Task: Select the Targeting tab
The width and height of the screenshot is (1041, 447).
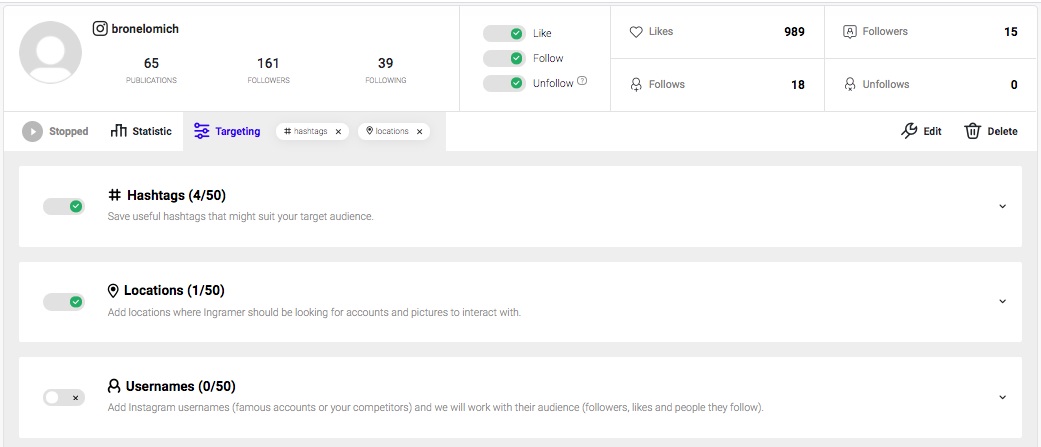Action: [227, 131]
